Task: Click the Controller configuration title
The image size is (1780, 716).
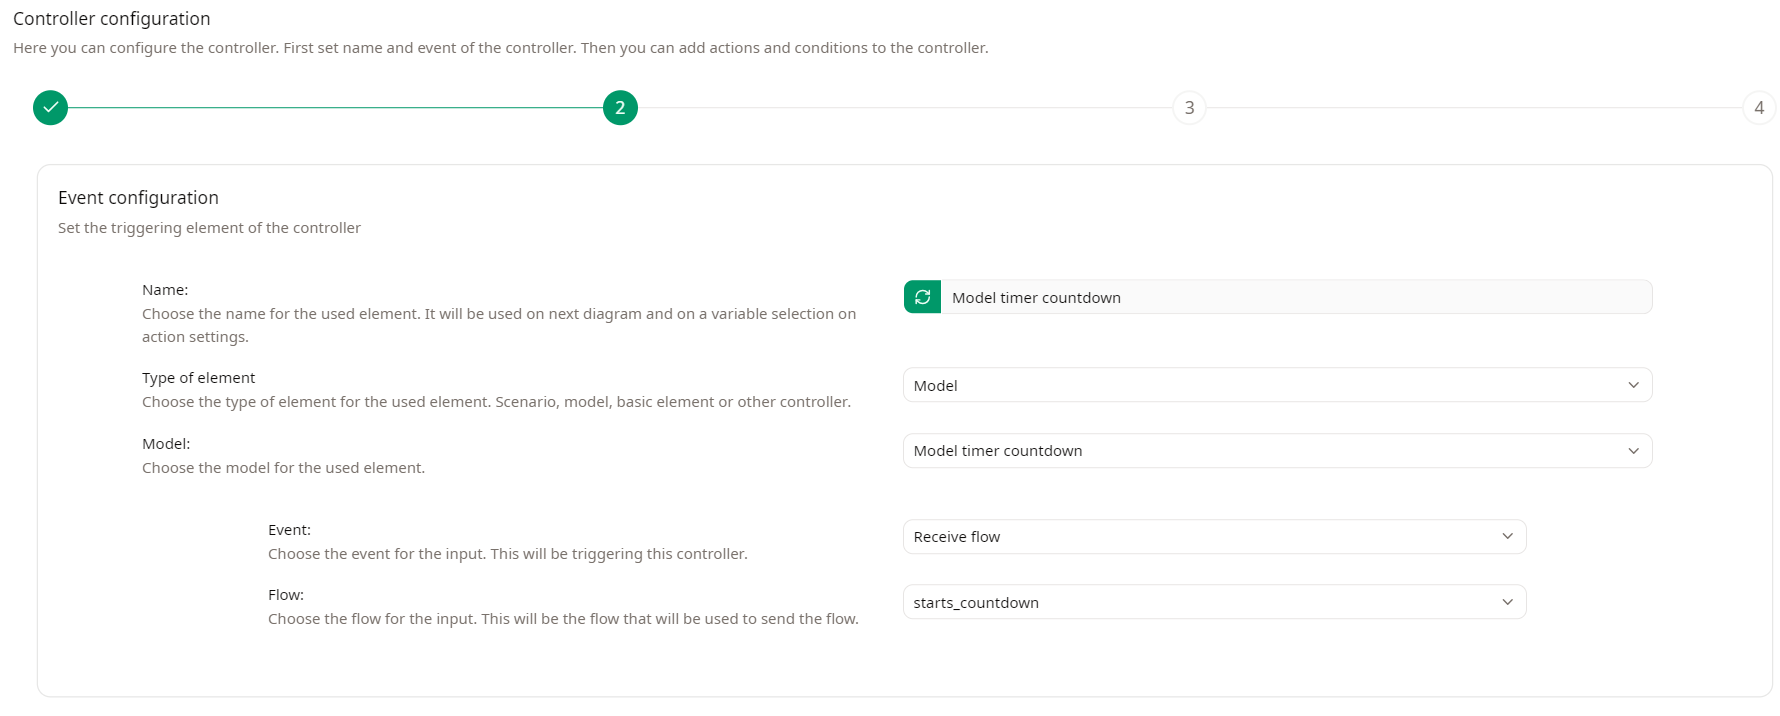Action: pos(112,19)
